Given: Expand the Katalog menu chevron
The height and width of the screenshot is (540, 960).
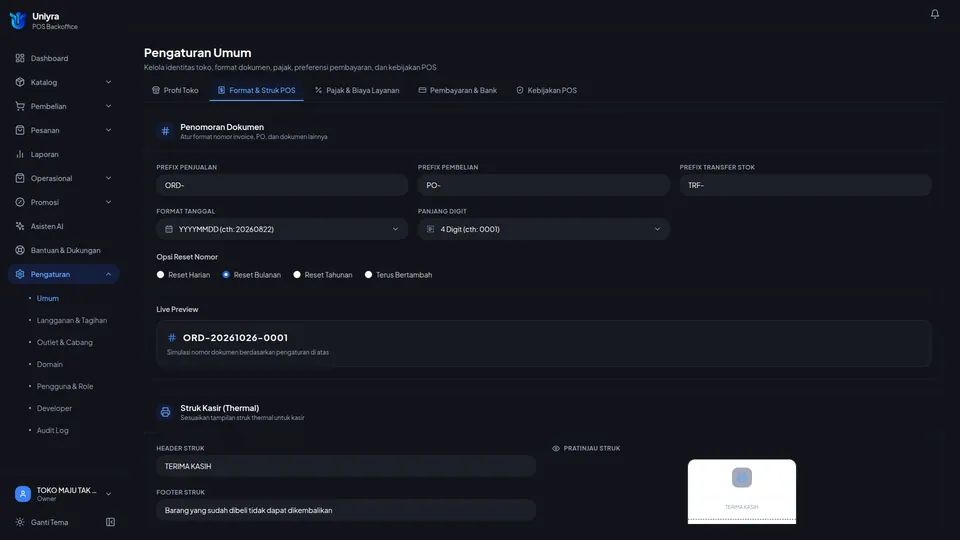Looking at the screenshot, I should click(108, 82).
